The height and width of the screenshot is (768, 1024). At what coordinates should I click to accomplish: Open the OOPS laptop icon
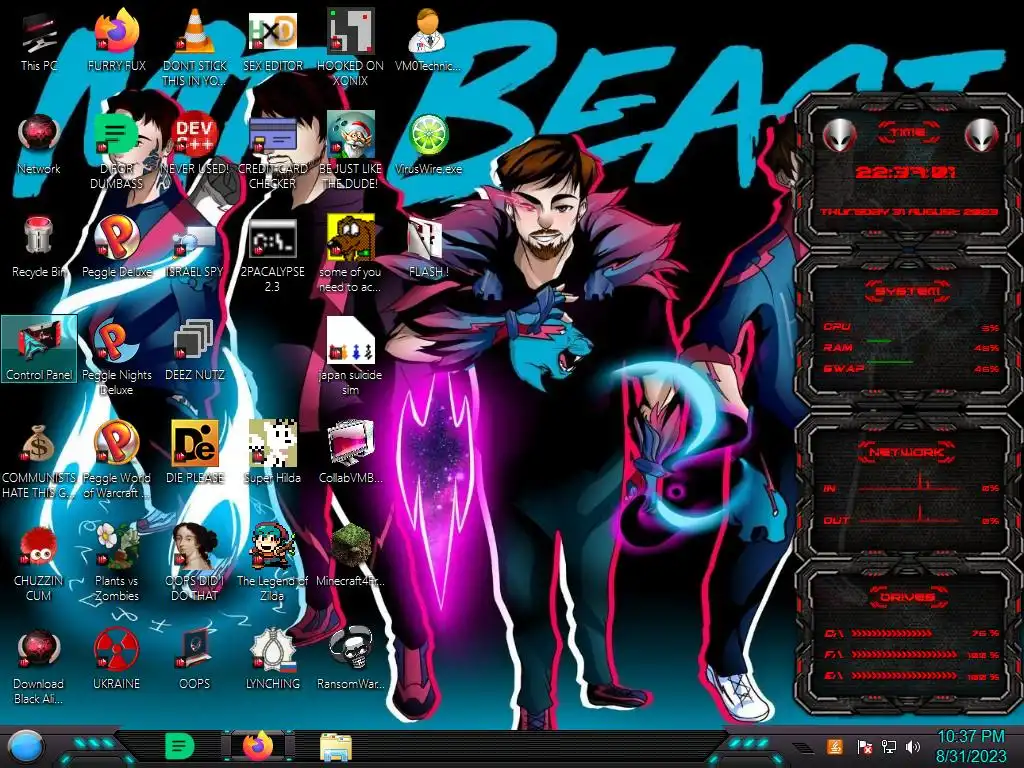click(195, 660)
